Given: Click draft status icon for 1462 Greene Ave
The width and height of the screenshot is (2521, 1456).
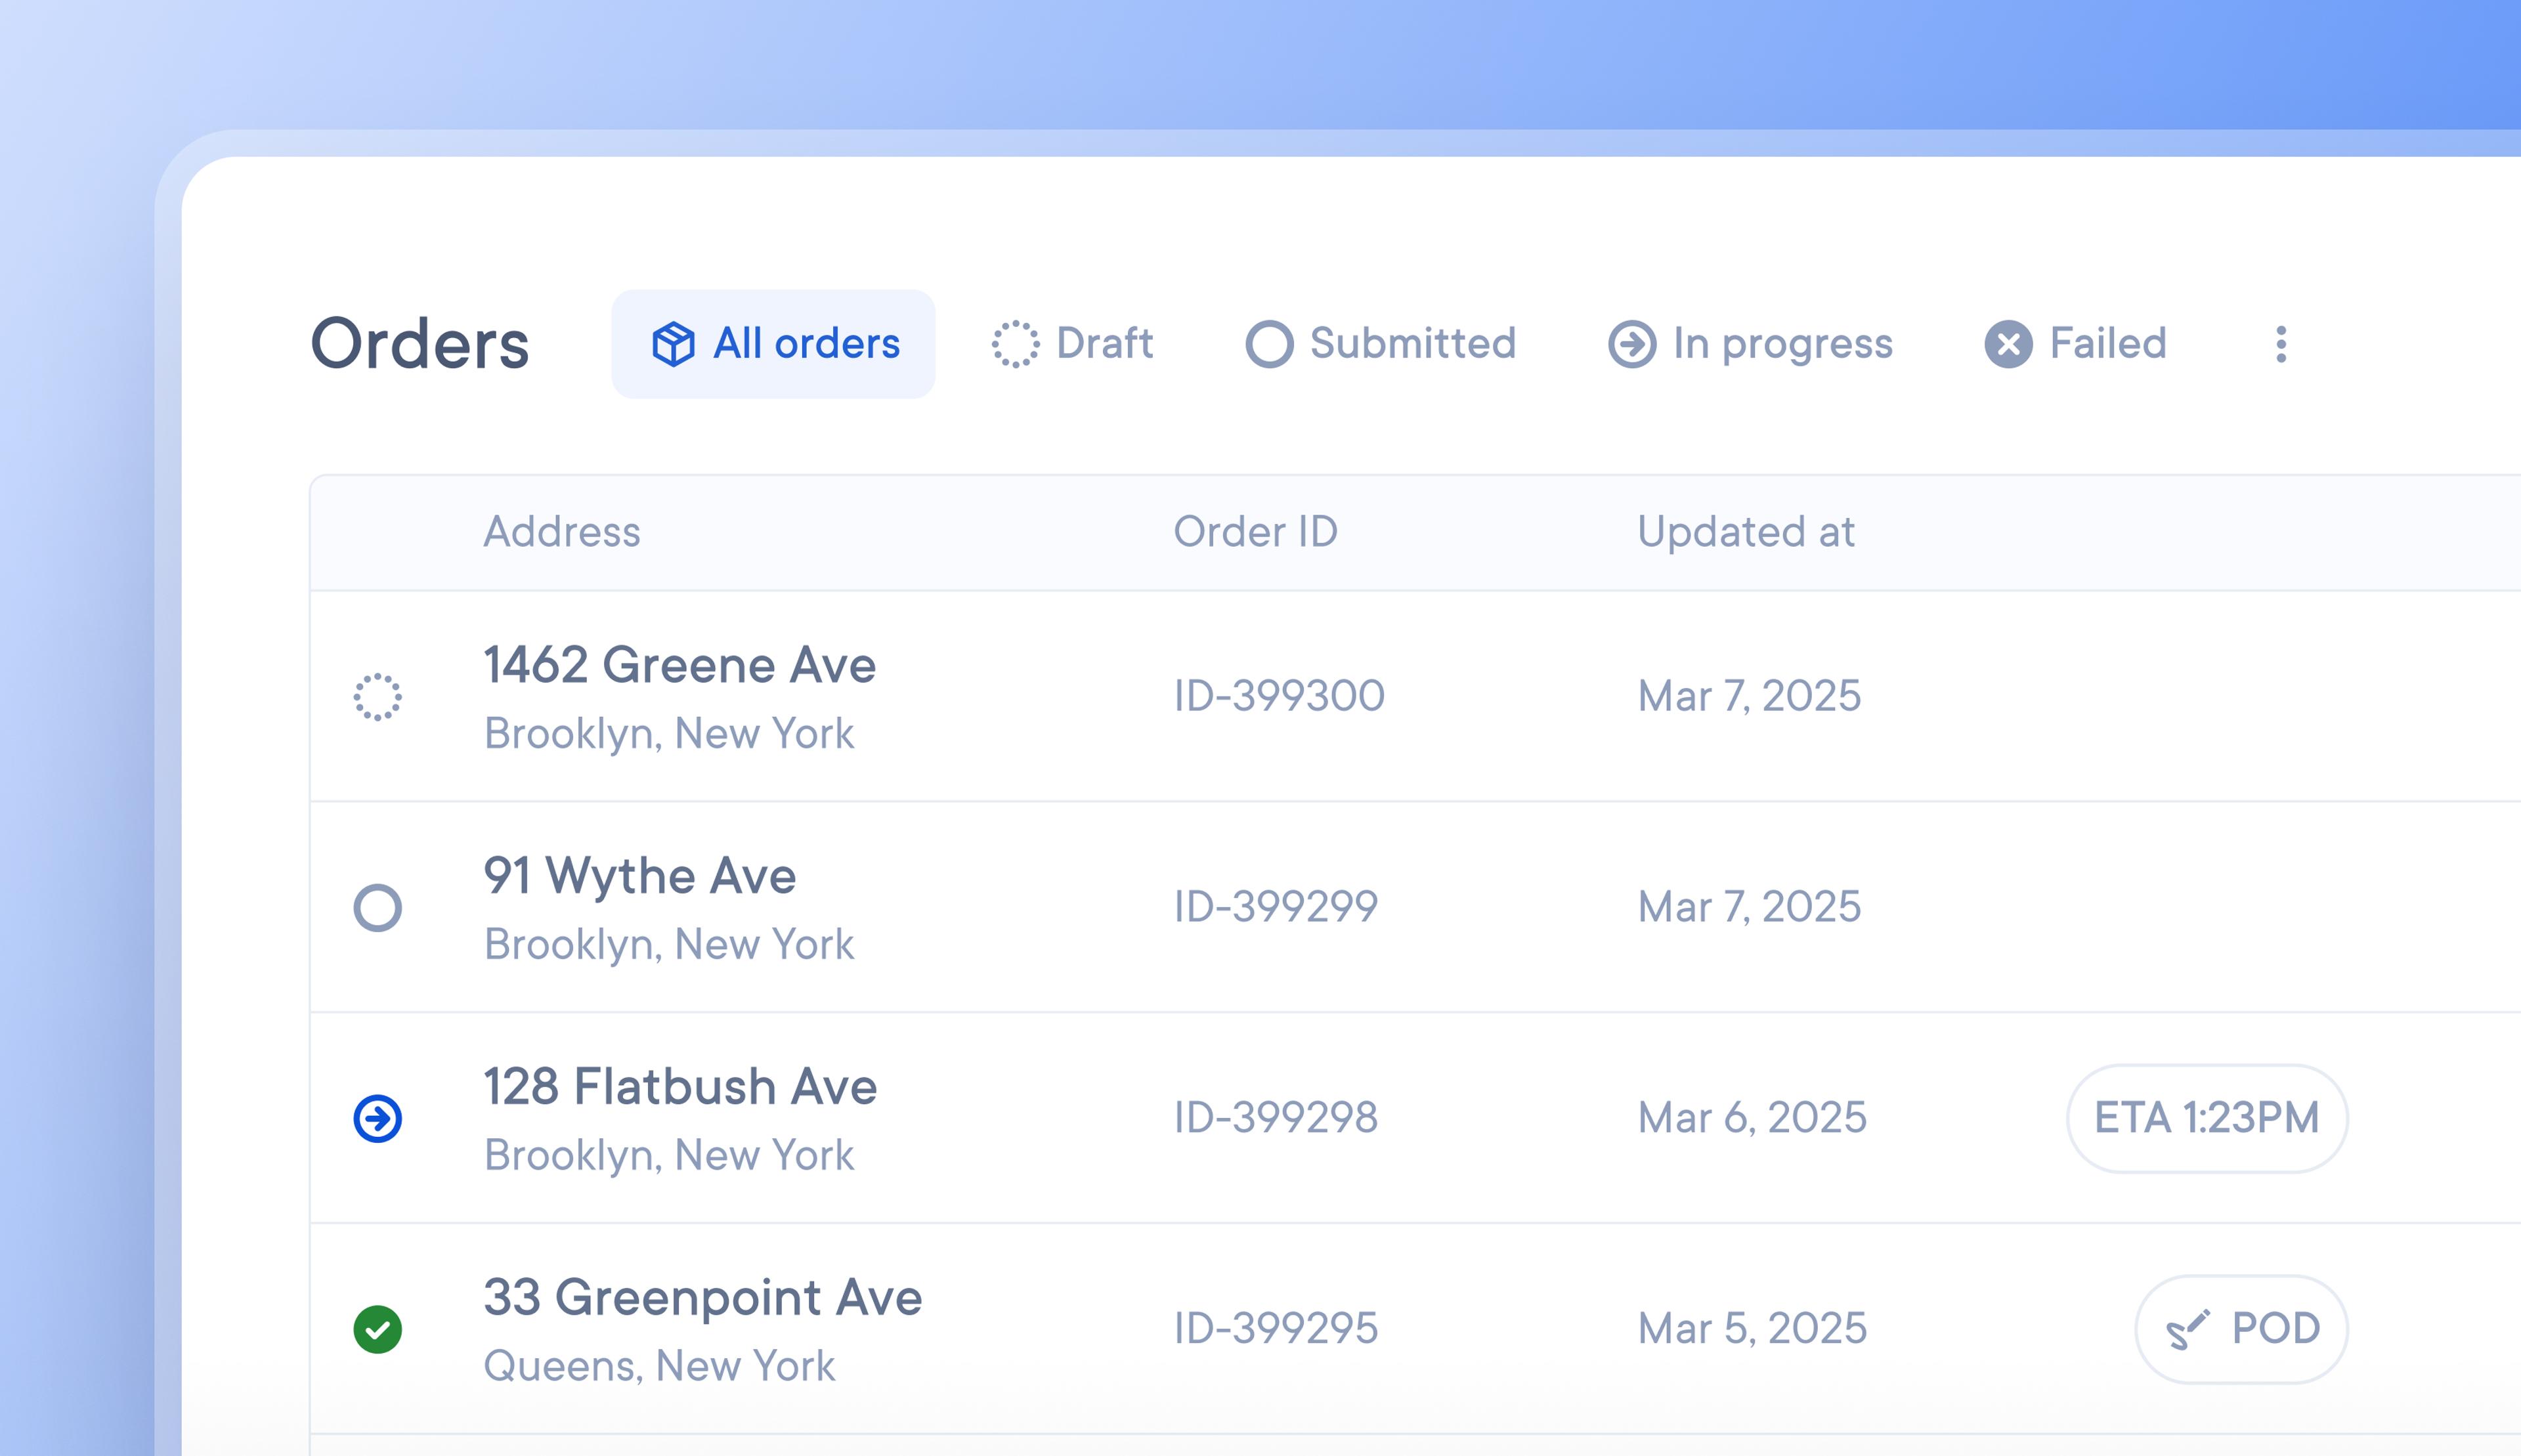Looking at the screenshot, I should pyautogui.click(x=378, y=697).
